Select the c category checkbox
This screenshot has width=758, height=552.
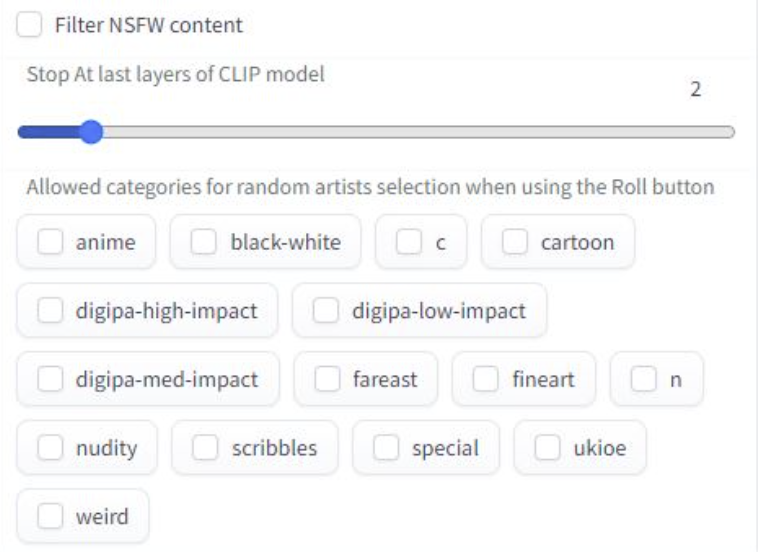point(408,242)
